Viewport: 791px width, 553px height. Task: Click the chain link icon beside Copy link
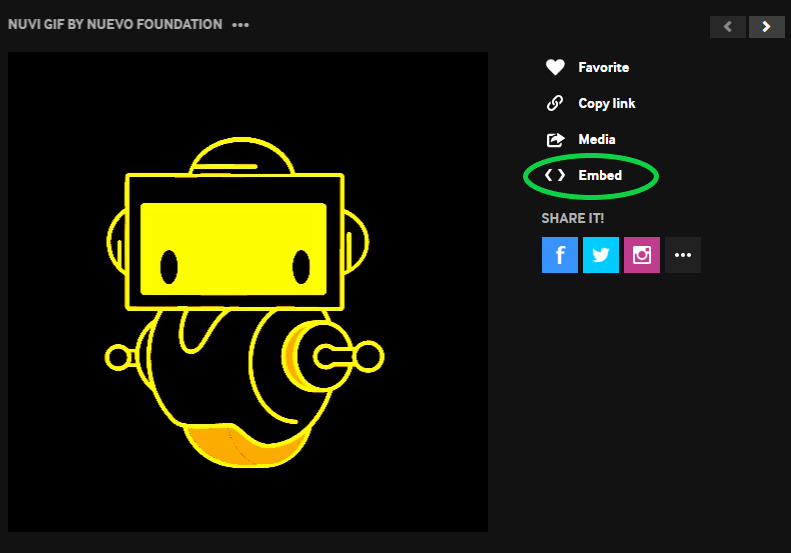tap(555, 103)
